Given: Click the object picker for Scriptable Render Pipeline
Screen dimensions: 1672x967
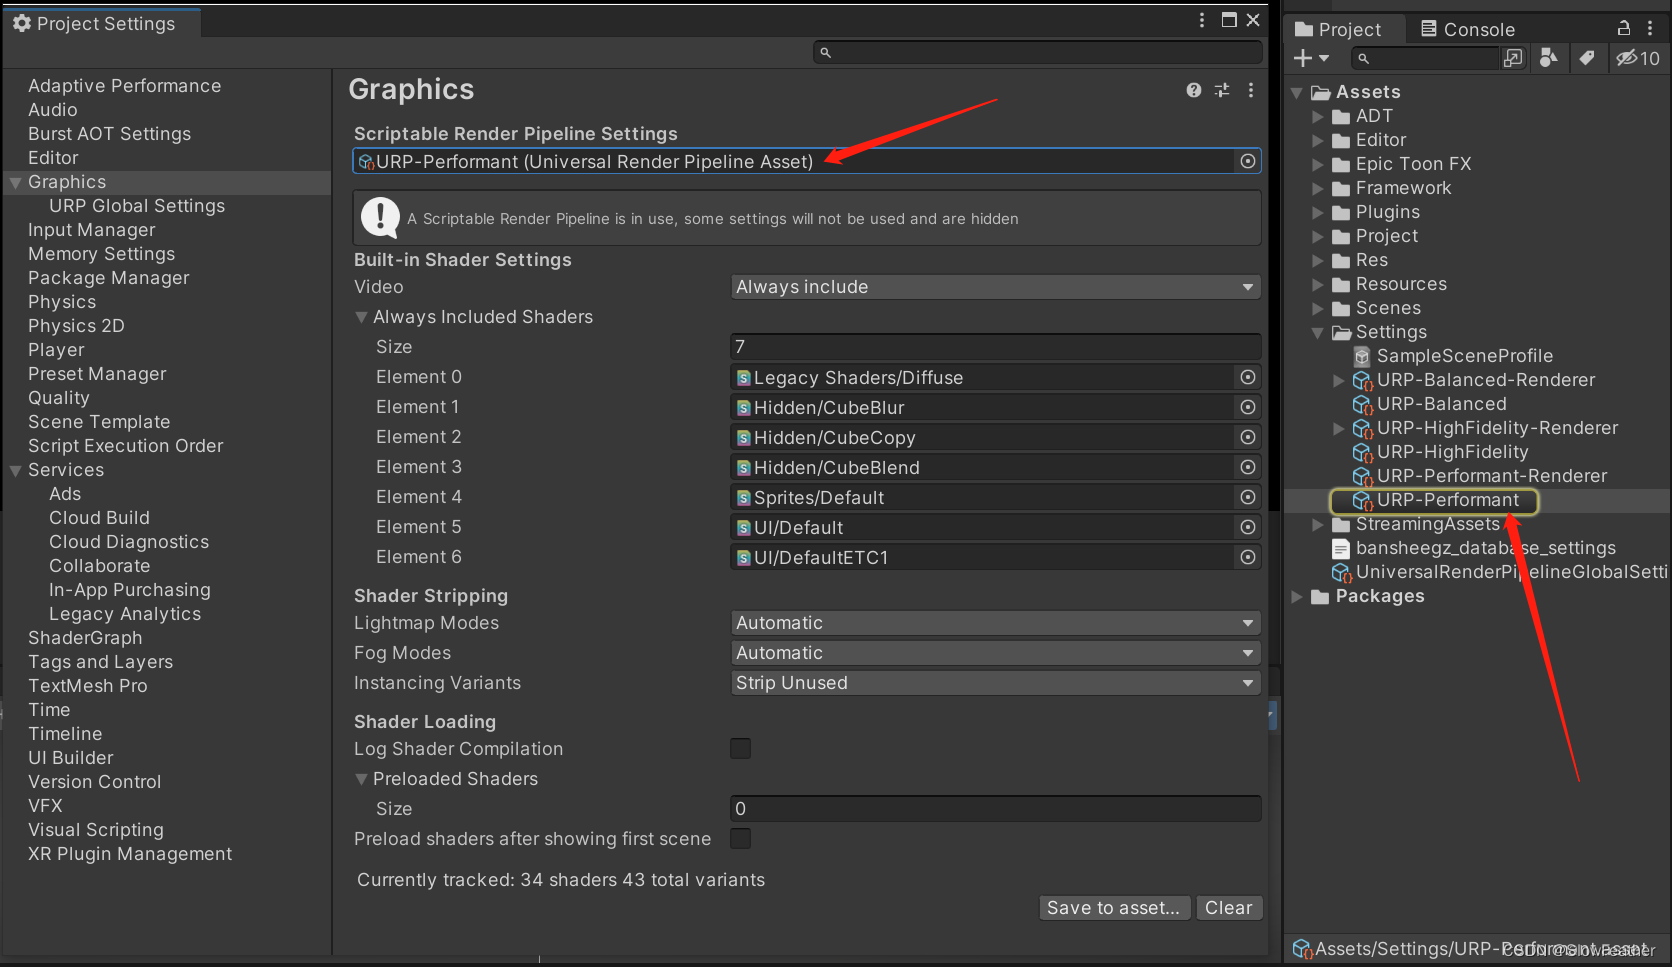Looking at the screenshot, I should tap(1247, 160).
